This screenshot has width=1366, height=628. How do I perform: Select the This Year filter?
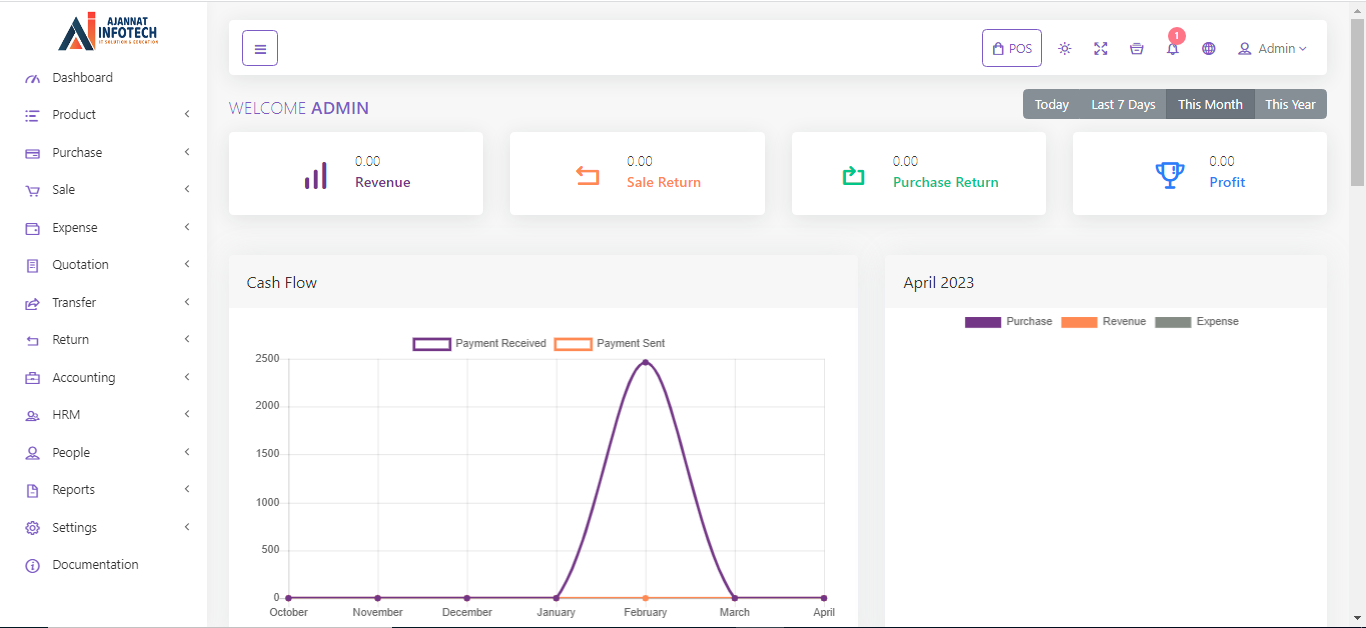pos(1290,105)
